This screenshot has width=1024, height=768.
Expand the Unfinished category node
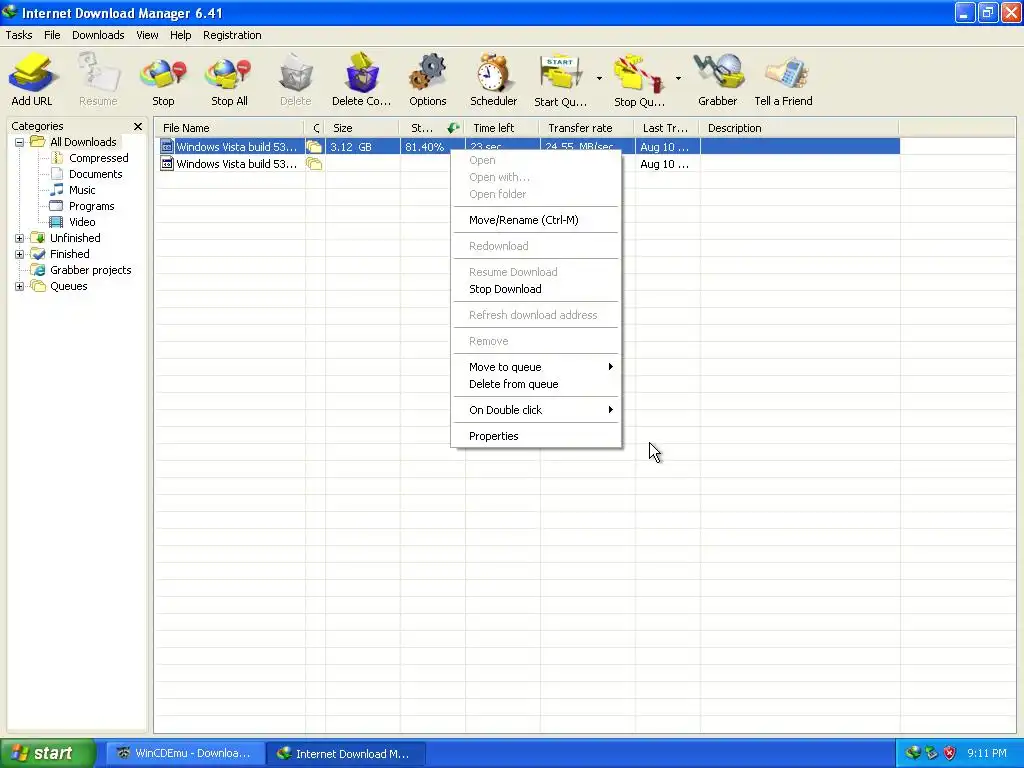point(20,238)
